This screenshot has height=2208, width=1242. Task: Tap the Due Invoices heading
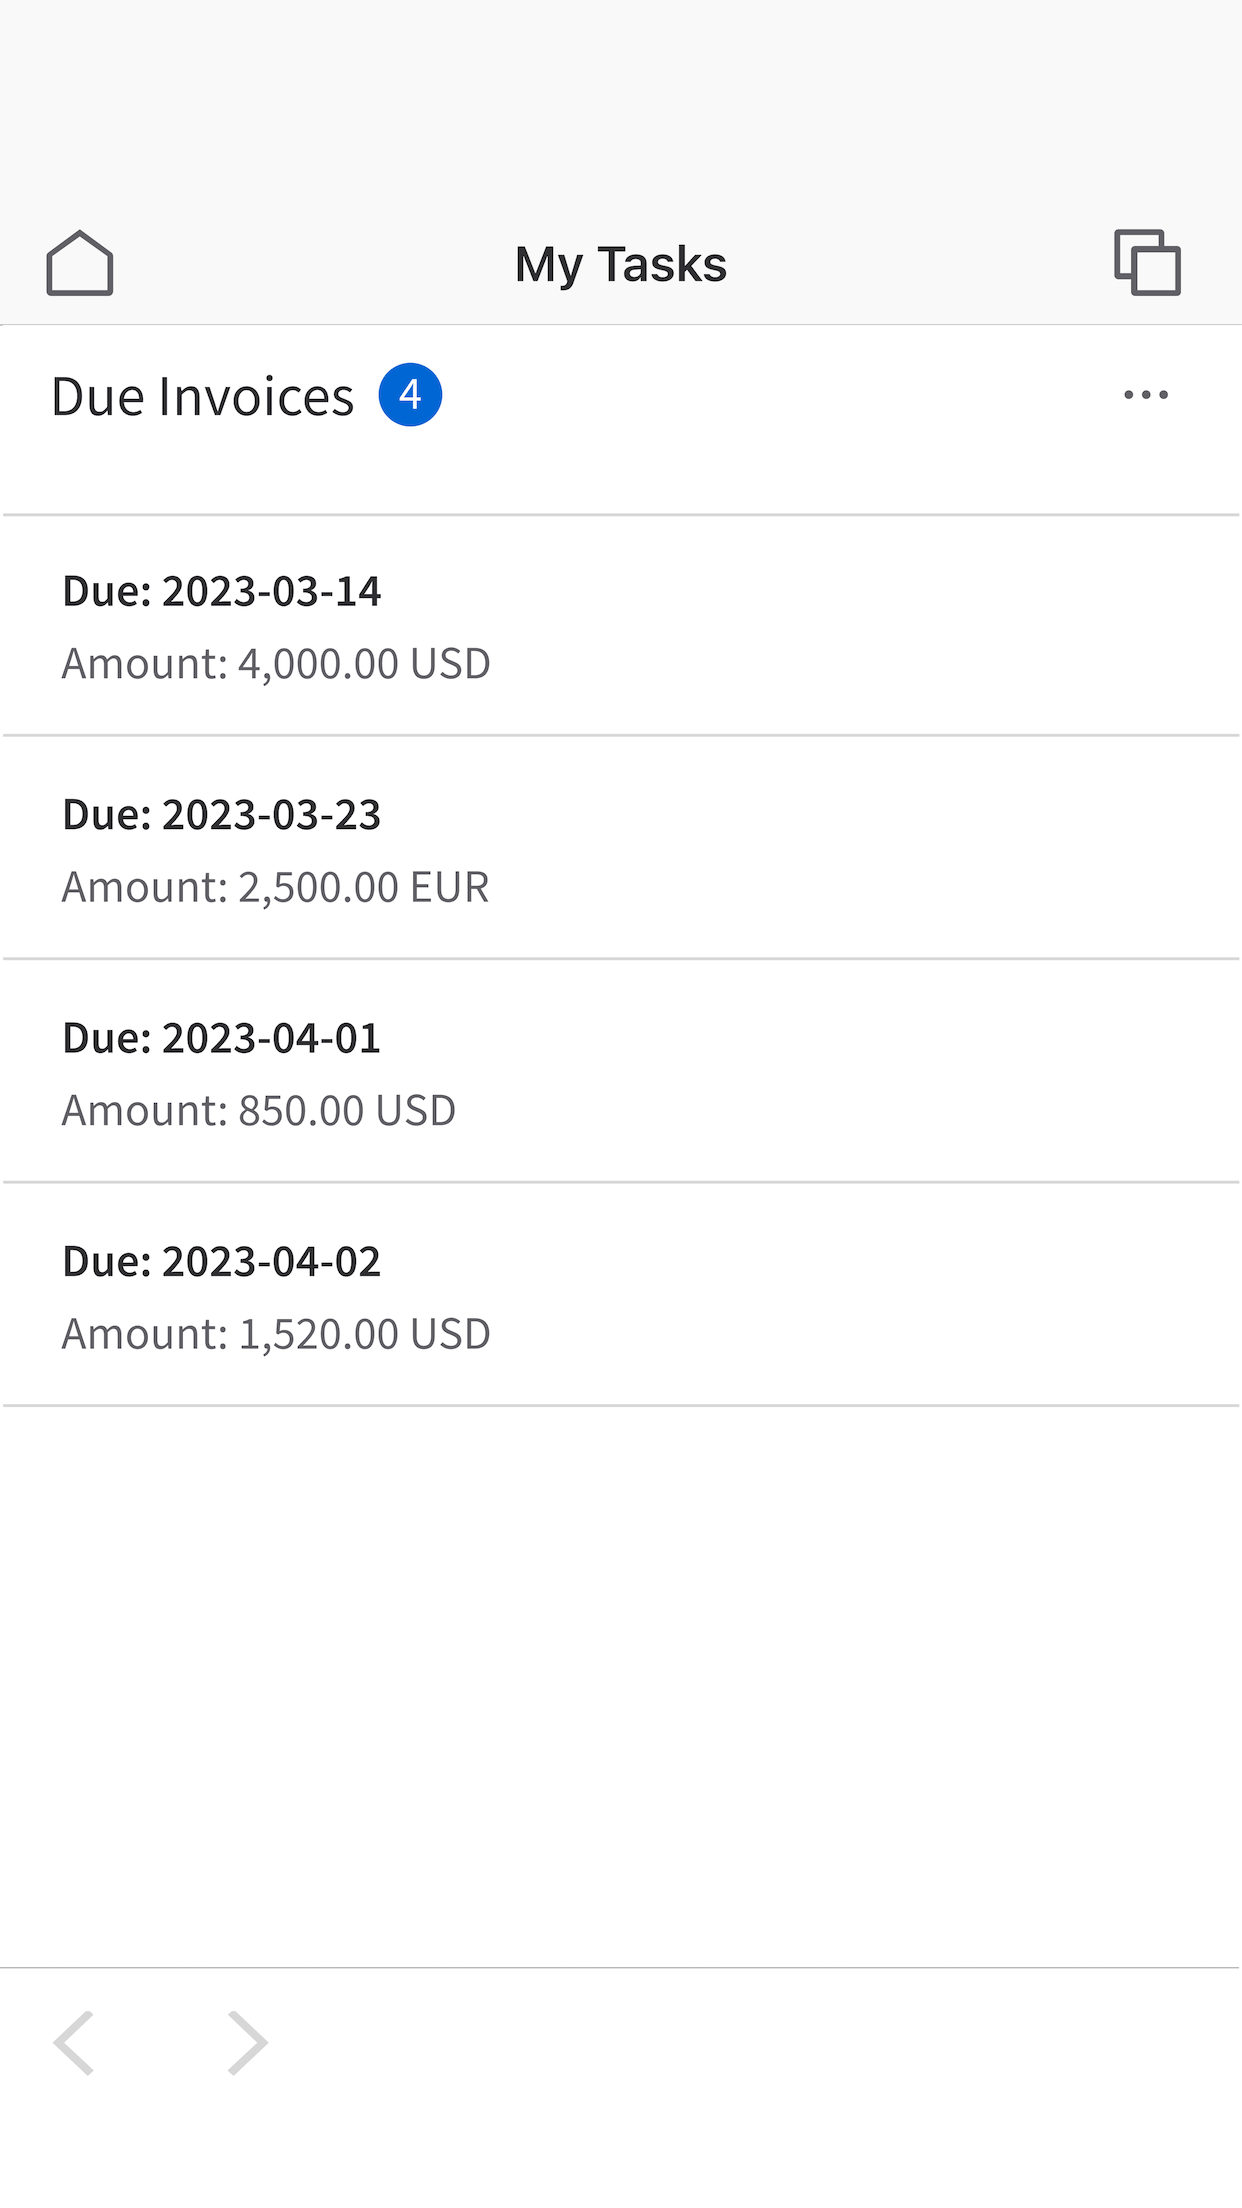click(203, 397)
